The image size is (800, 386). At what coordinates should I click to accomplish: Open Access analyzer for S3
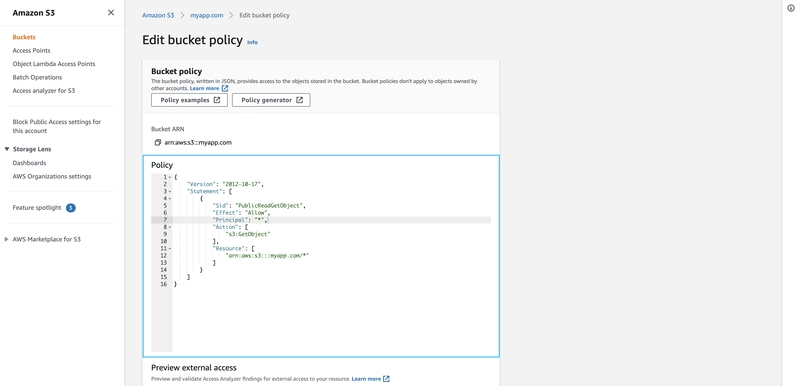click(44, 91)
